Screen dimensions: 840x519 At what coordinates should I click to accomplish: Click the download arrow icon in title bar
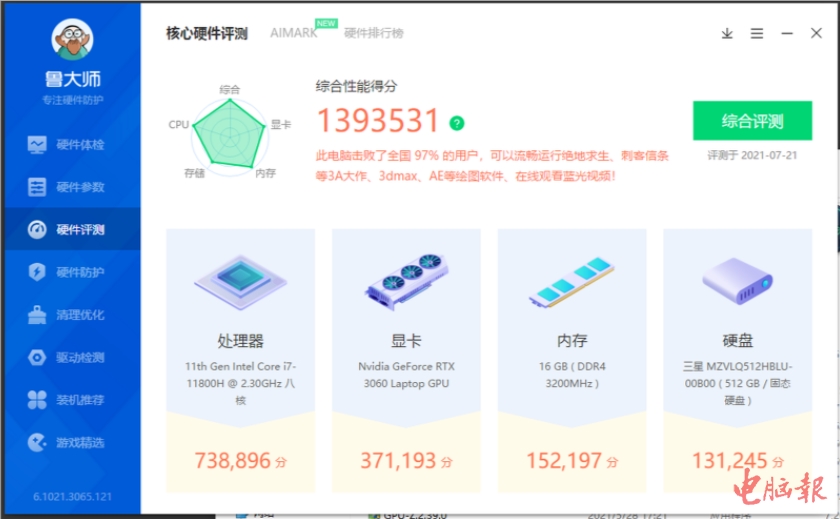coord(727,33)
